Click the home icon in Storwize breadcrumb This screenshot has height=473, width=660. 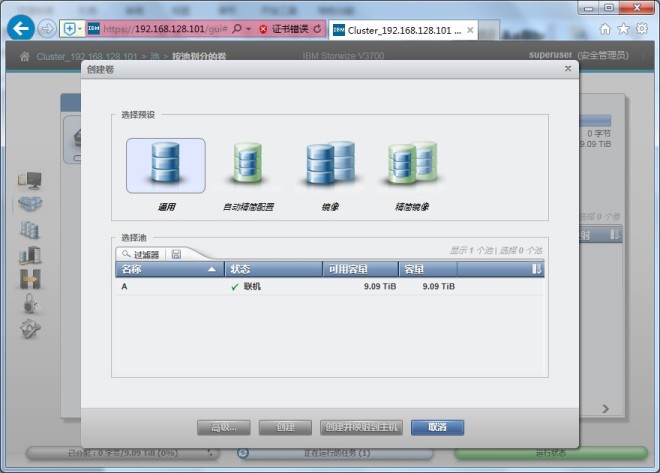coord(24,56)
